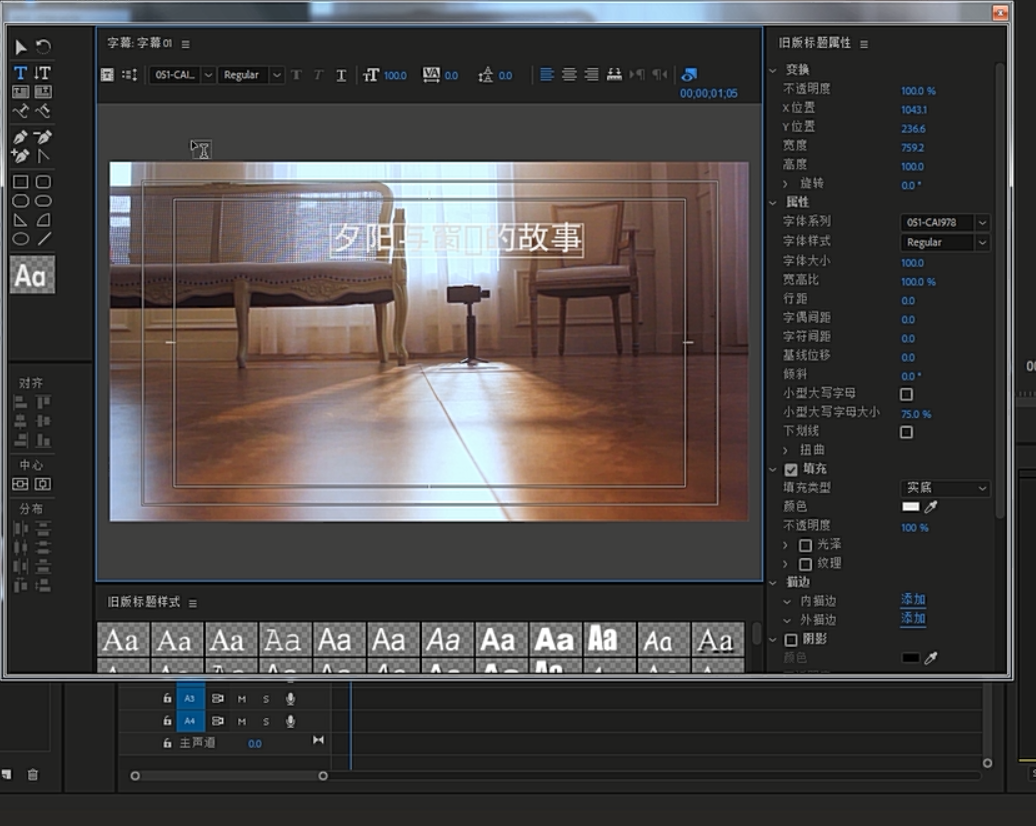
Task: Enable the 阴影 shadow checkbox
Action: pyautogui.click(x=791, y=639)
